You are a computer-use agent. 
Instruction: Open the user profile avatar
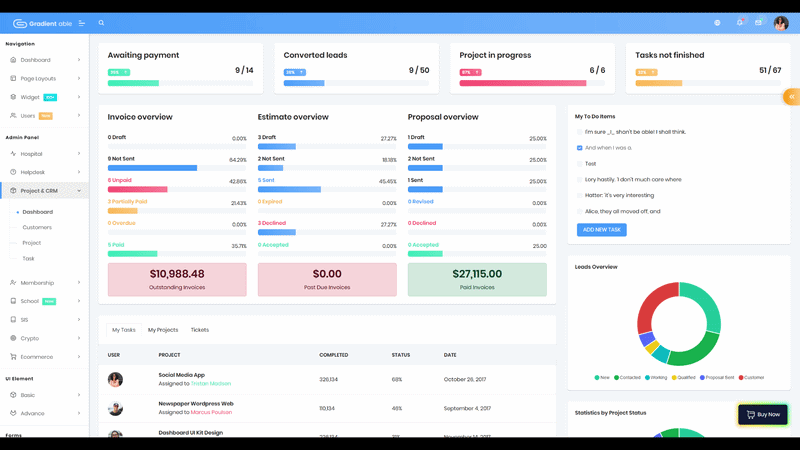coord(781,23)
